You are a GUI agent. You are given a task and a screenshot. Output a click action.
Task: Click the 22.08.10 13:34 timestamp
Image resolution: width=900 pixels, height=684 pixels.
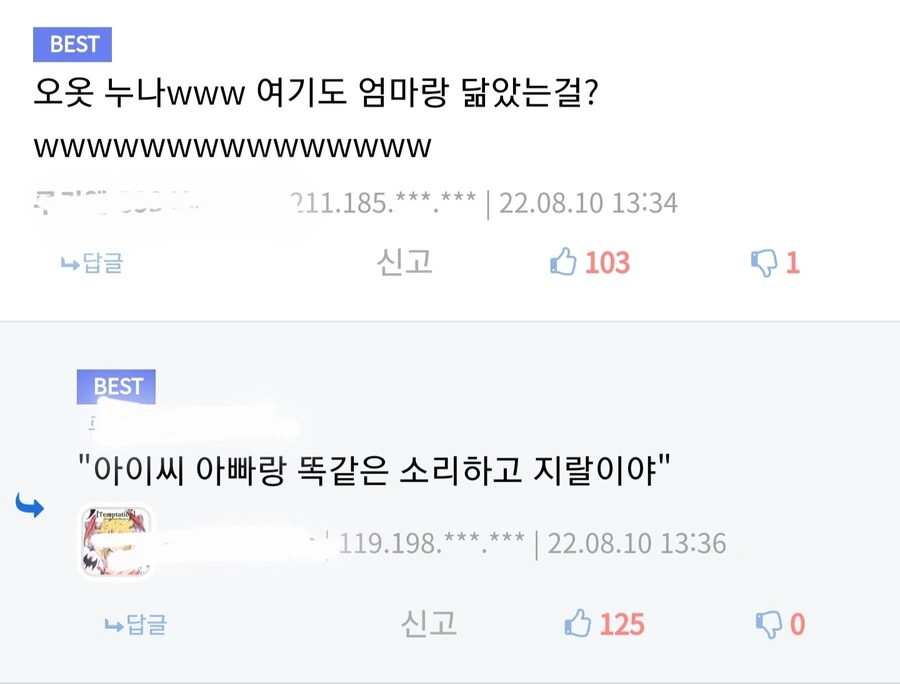(x=588, y=203)
